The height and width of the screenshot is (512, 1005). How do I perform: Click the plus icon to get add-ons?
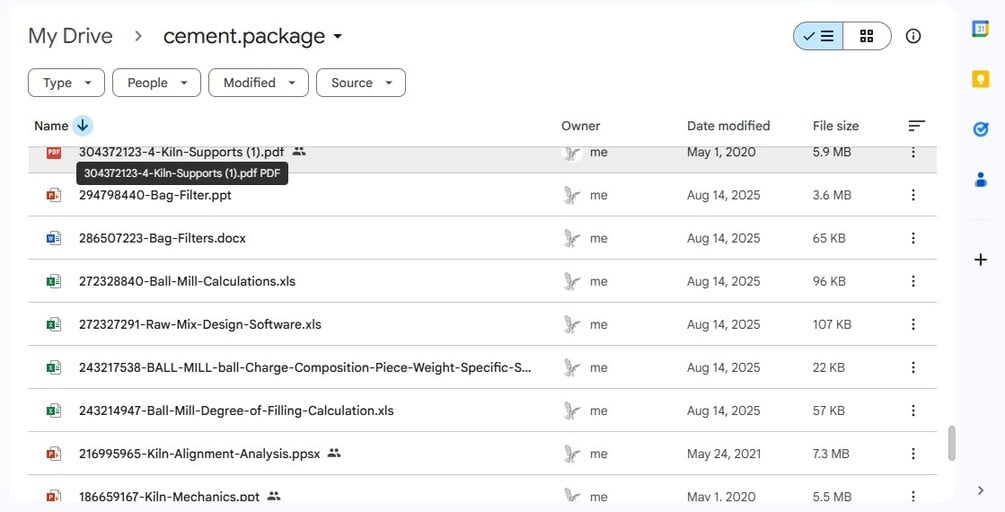click(x=980, y=260)
